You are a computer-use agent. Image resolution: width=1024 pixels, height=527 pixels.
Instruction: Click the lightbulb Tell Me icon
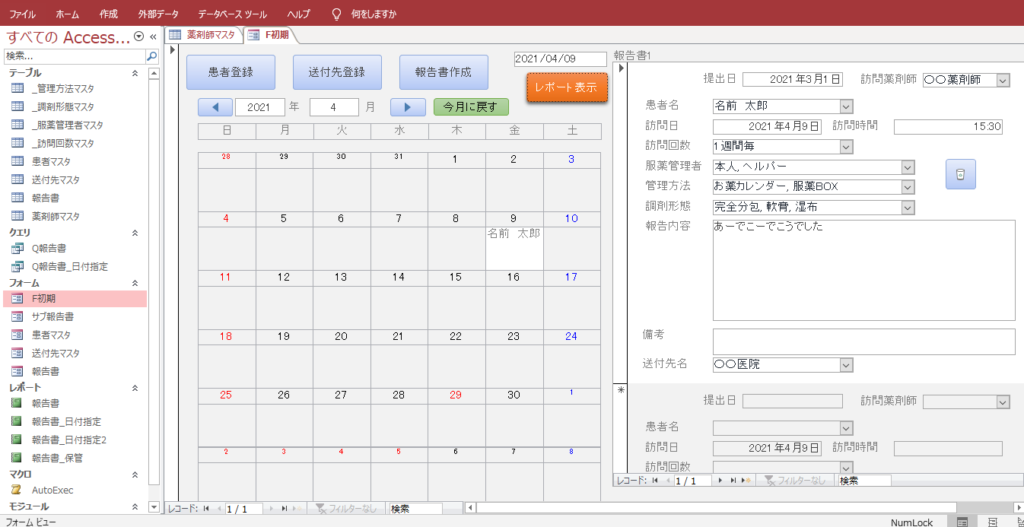pos(336,15)
